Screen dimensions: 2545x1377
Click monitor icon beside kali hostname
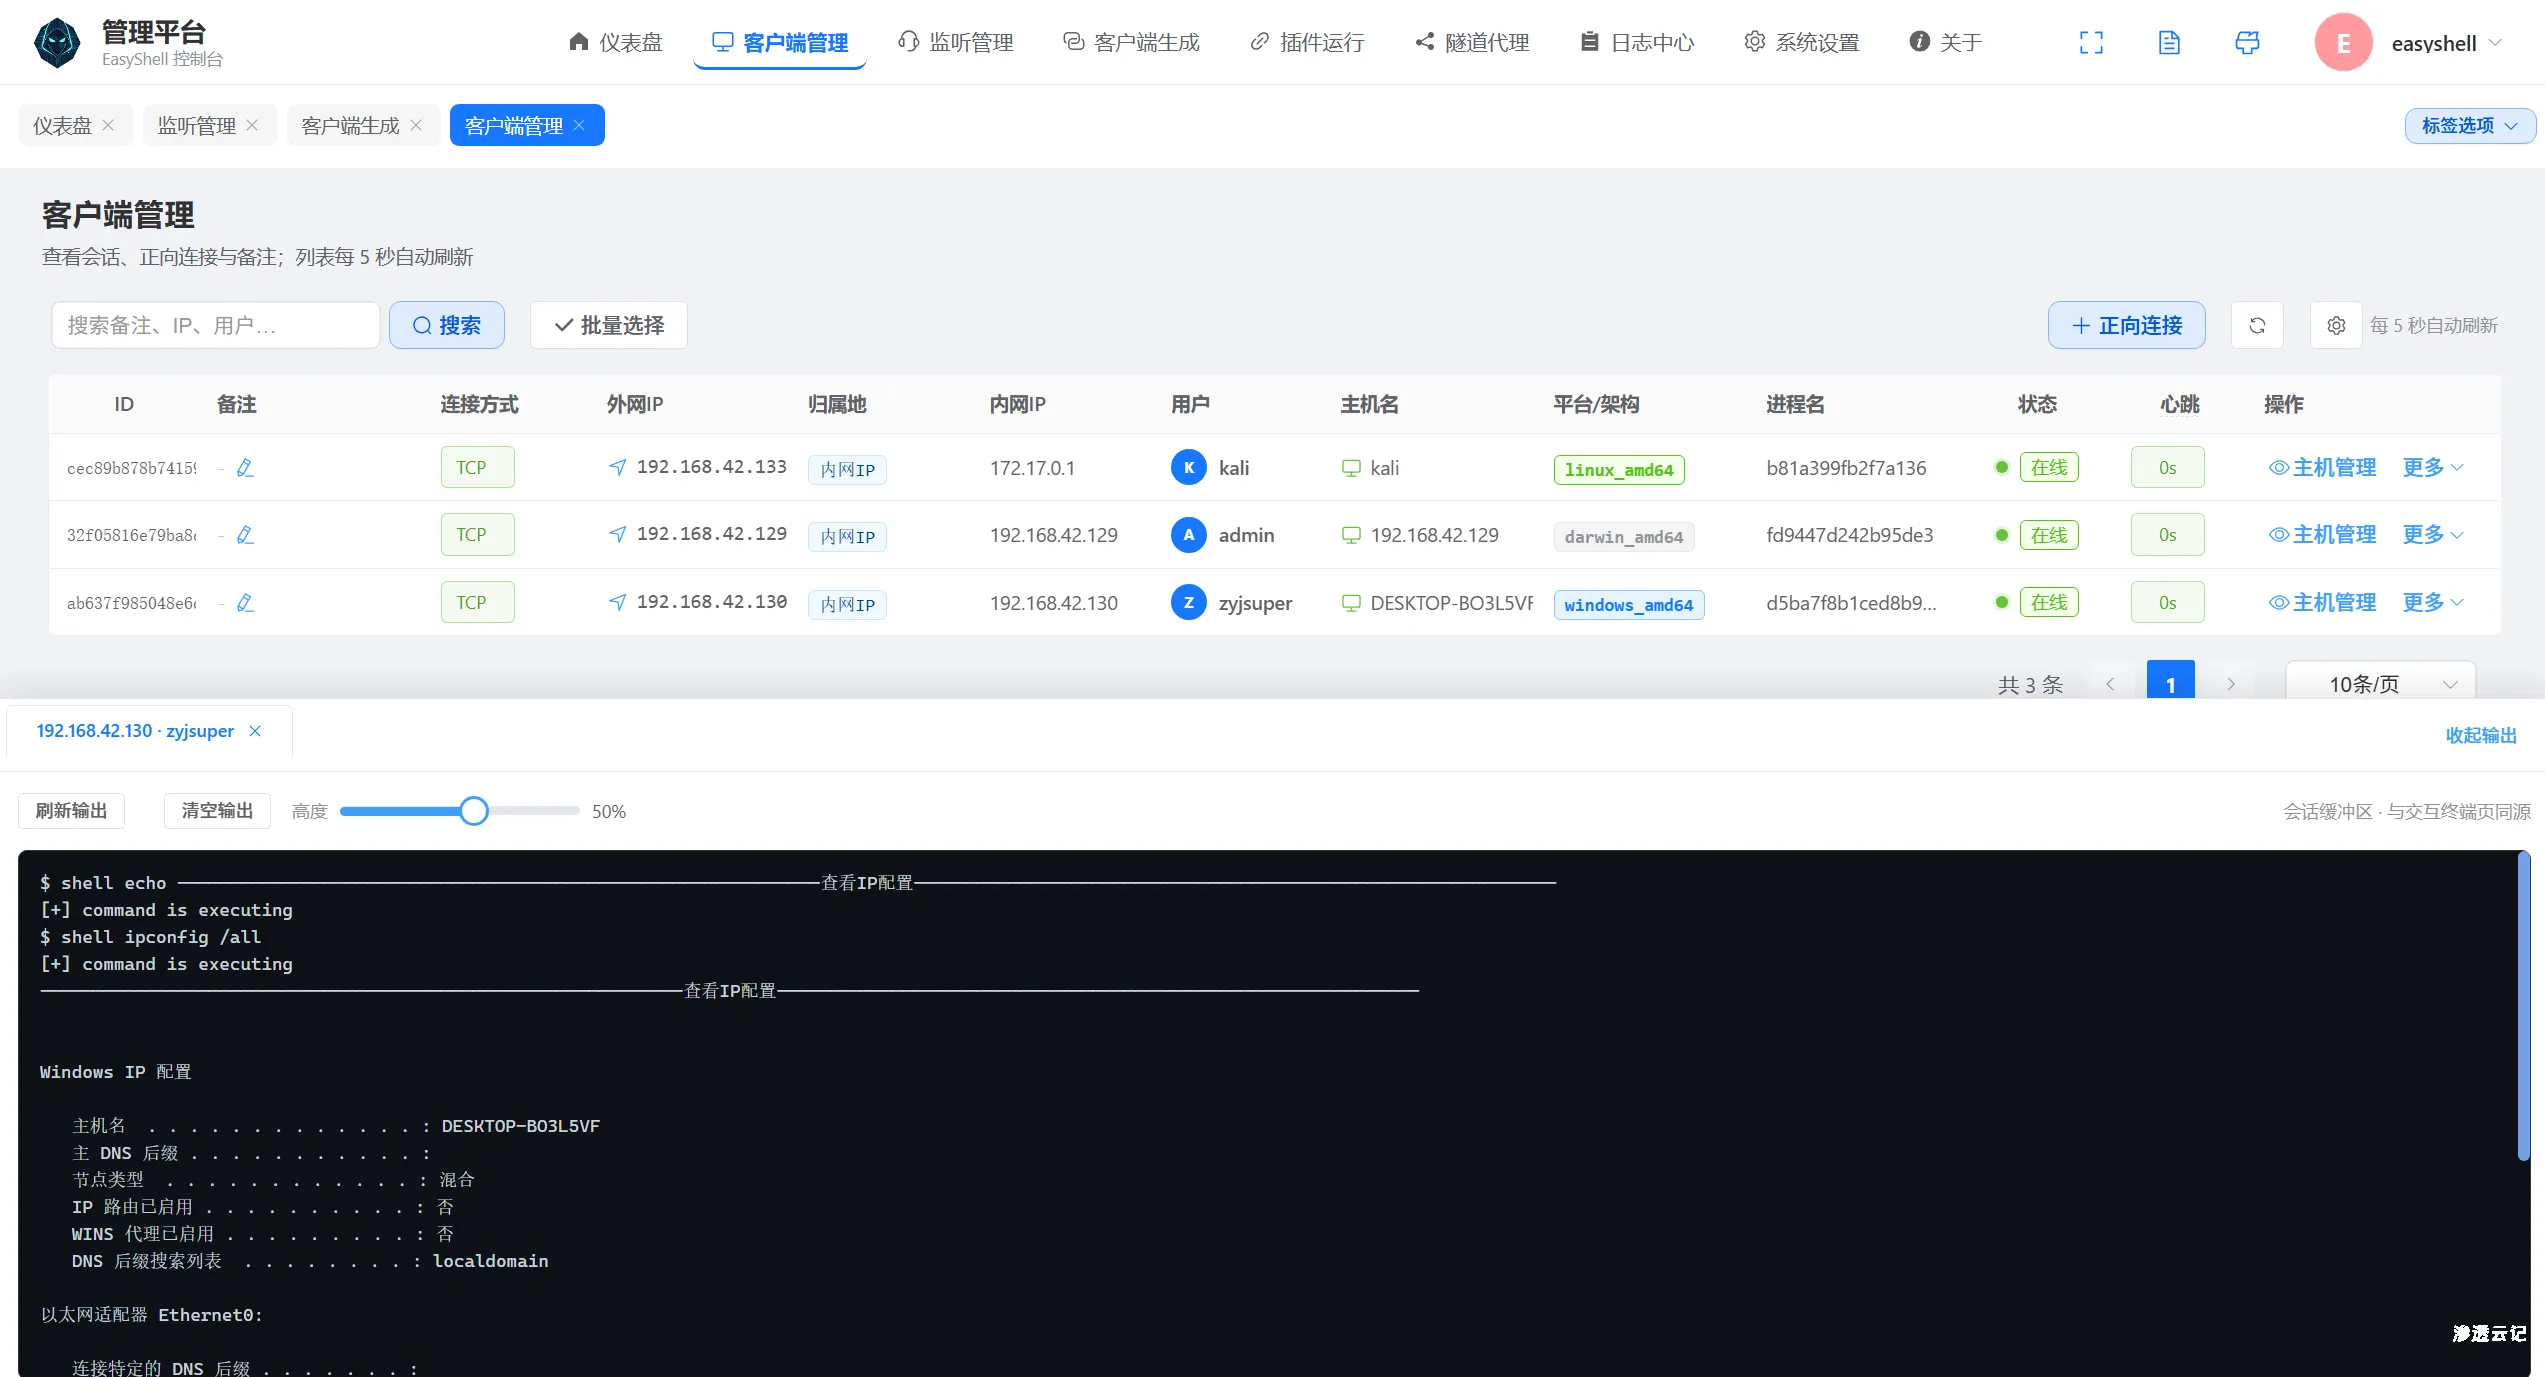click(x=1351, y=468)
